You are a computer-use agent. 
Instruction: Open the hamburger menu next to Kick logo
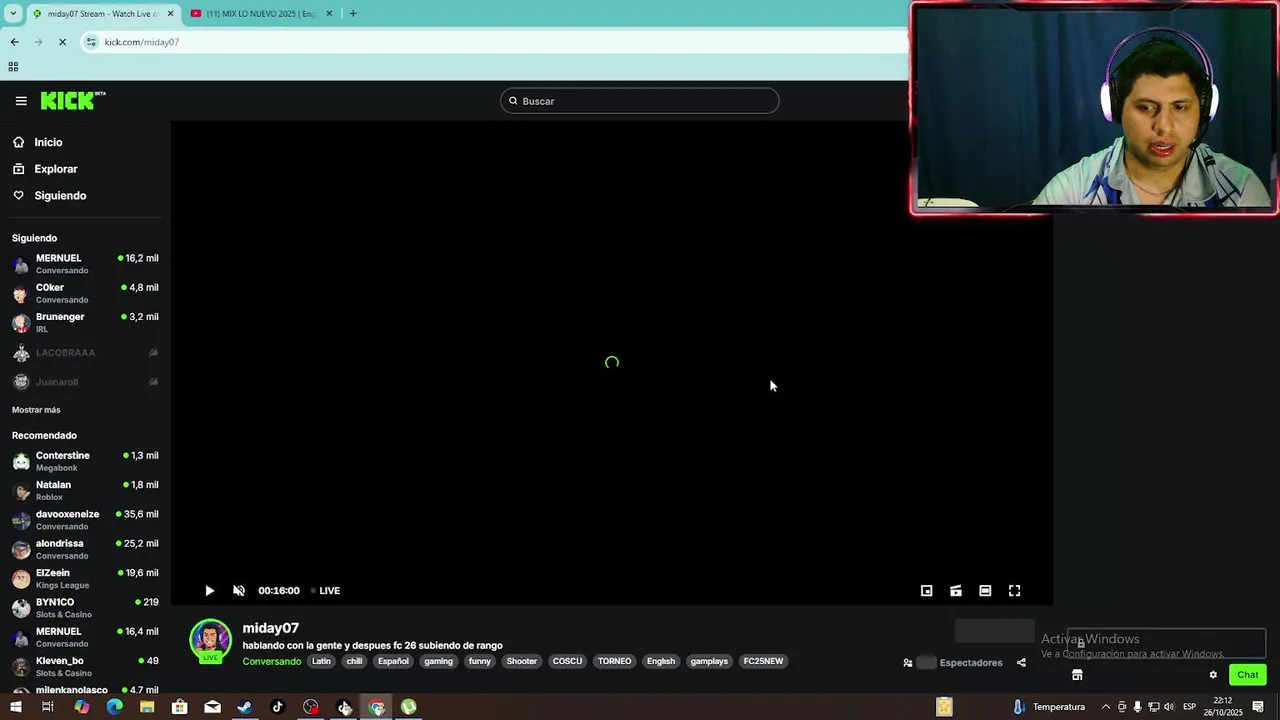[21, 101]
